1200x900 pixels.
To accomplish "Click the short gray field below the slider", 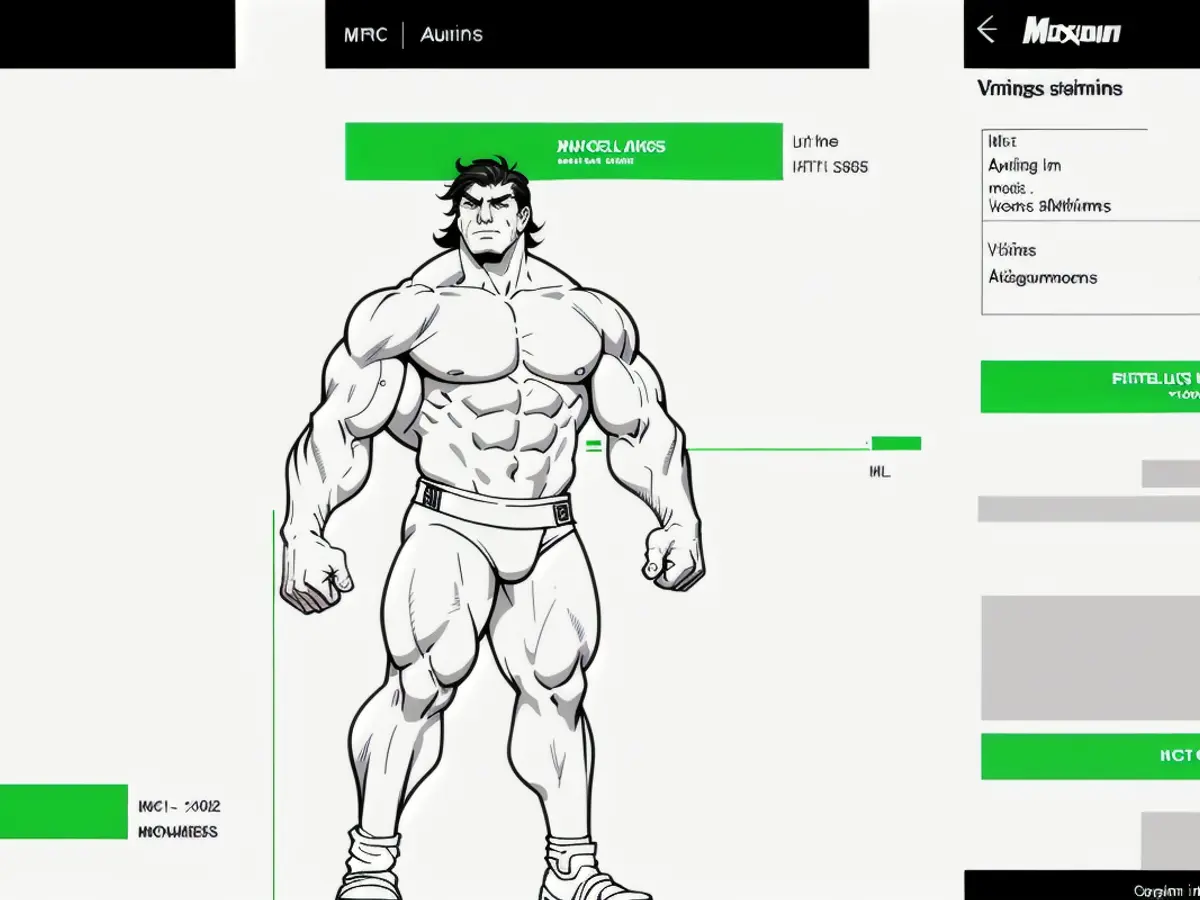I will click(1171, 473).
